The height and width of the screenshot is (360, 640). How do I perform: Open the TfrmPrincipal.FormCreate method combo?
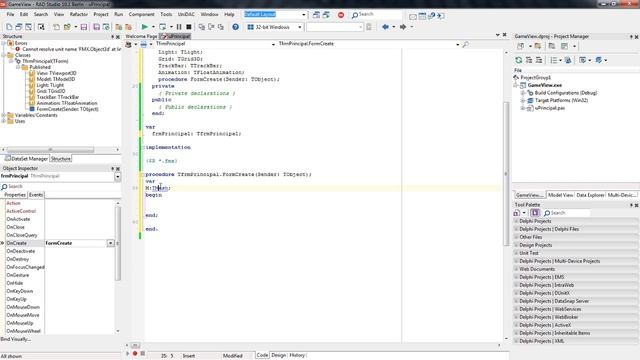point(457,44)
